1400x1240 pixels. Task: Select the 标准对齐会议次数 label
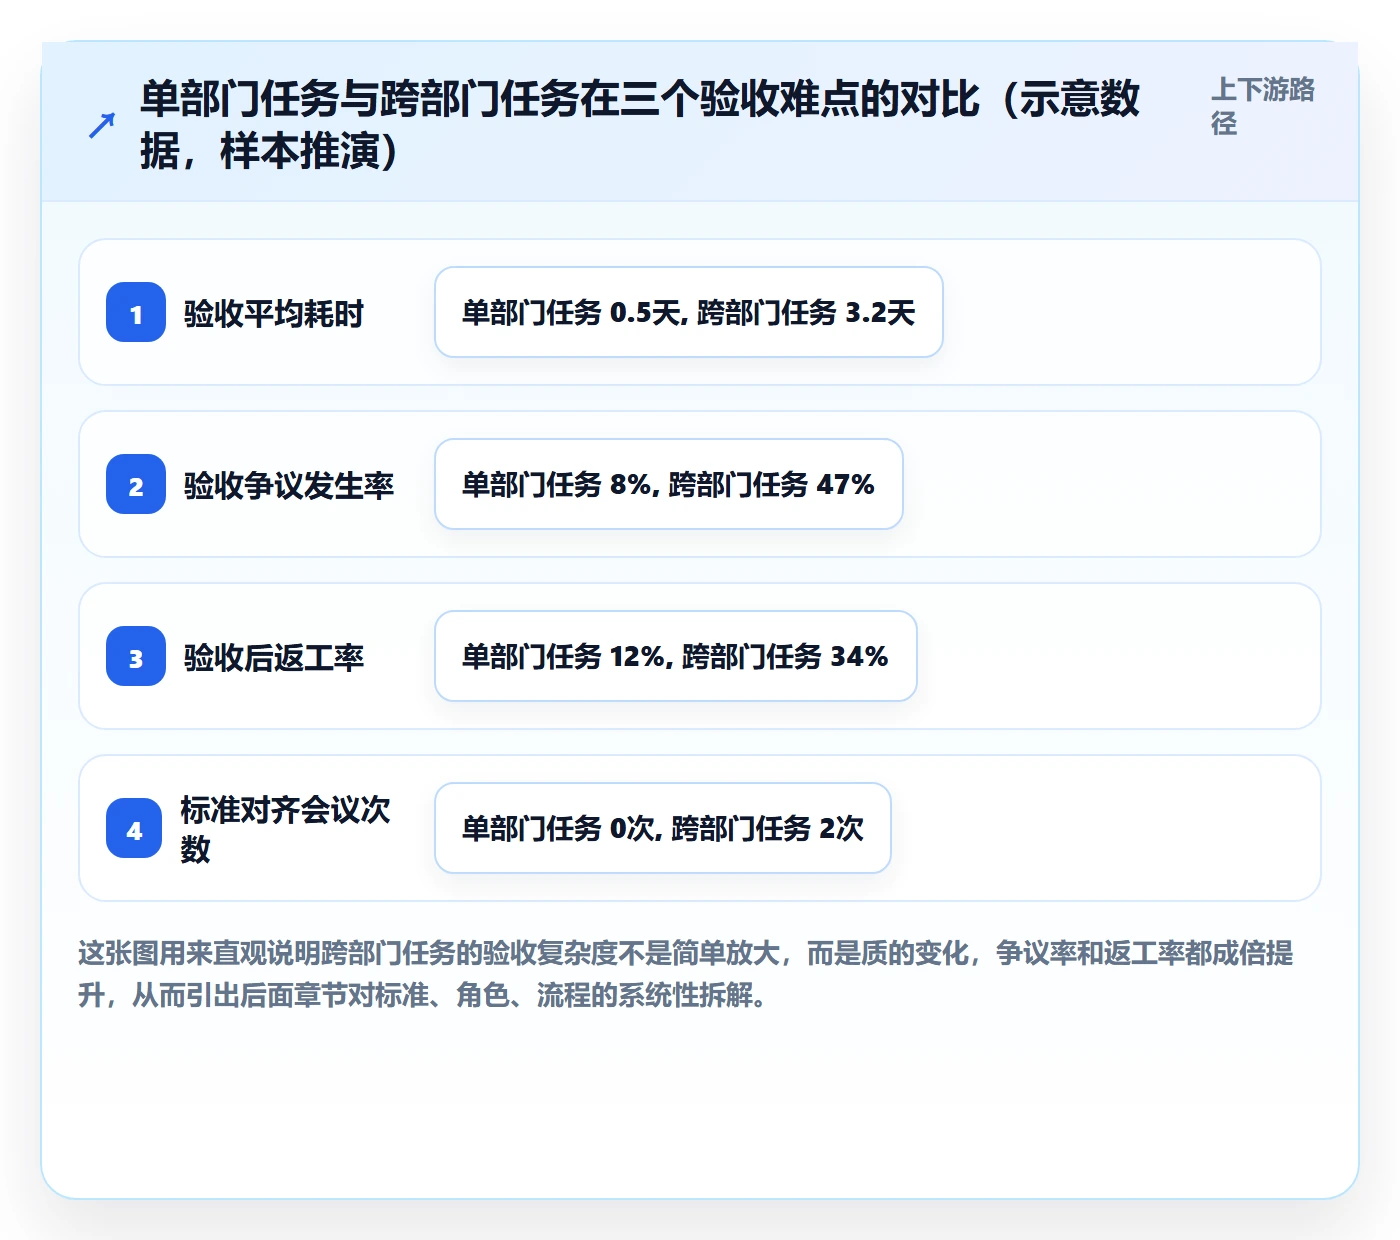285,829
